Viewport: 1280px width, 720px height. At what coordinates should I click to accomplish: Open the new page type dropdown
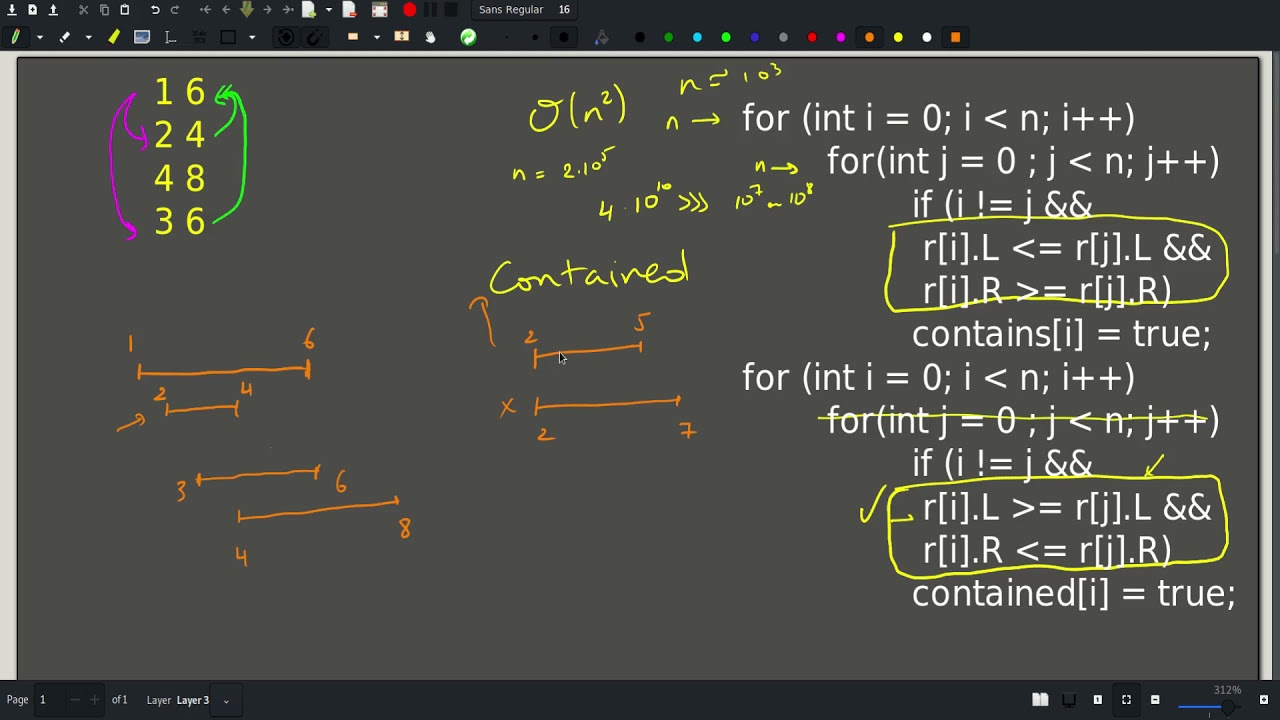pyautogui.click(x=328, y=9)
